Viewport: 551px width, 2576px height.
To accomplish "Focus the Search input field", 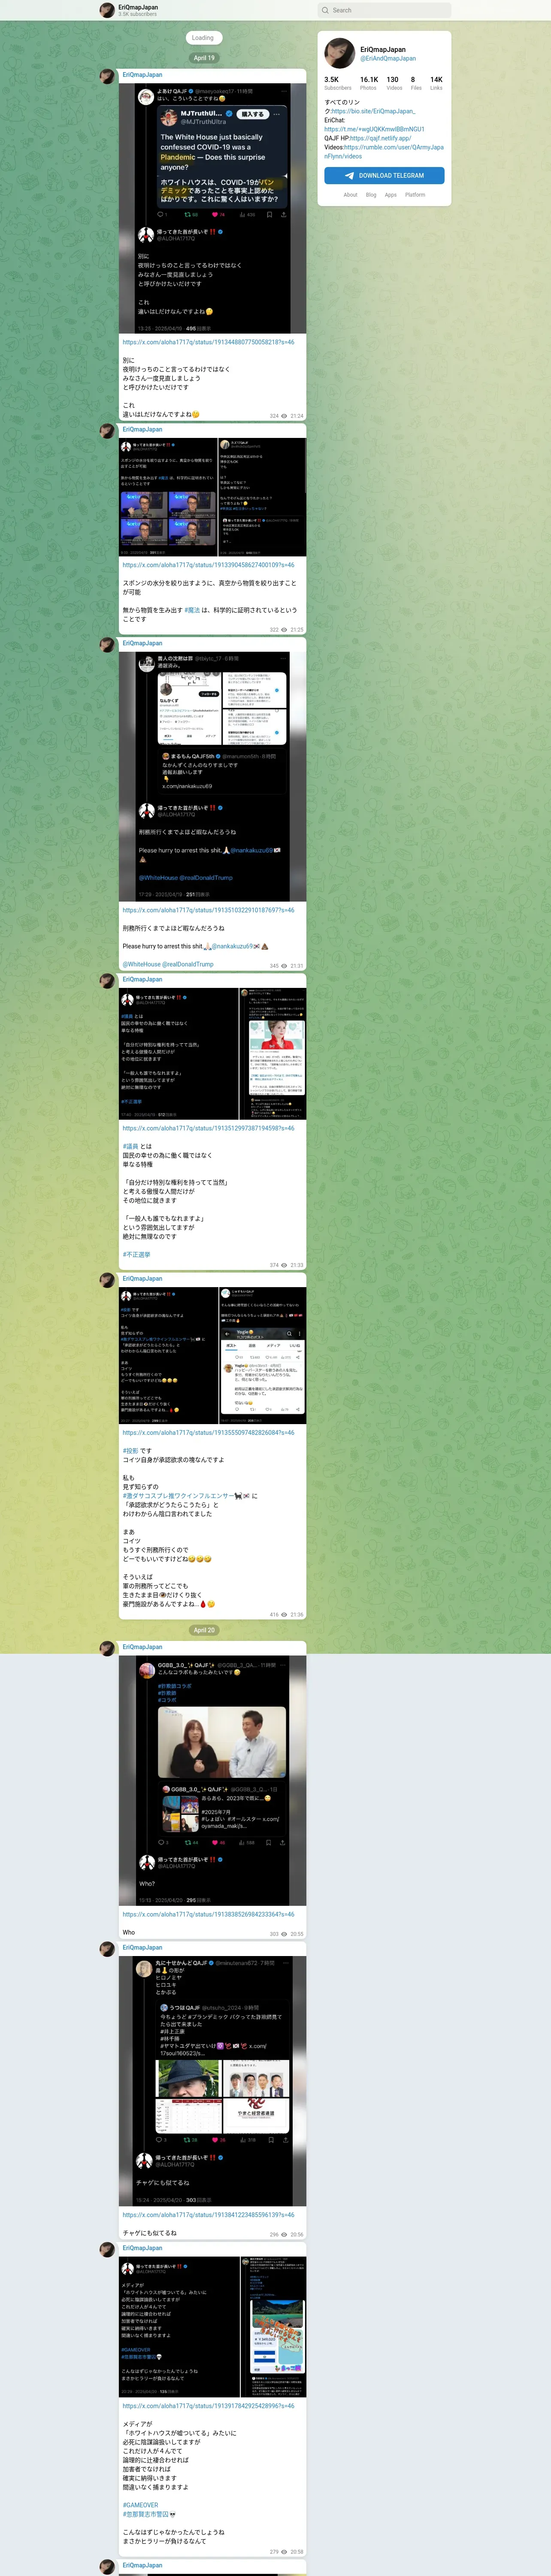I will (385, 10).
